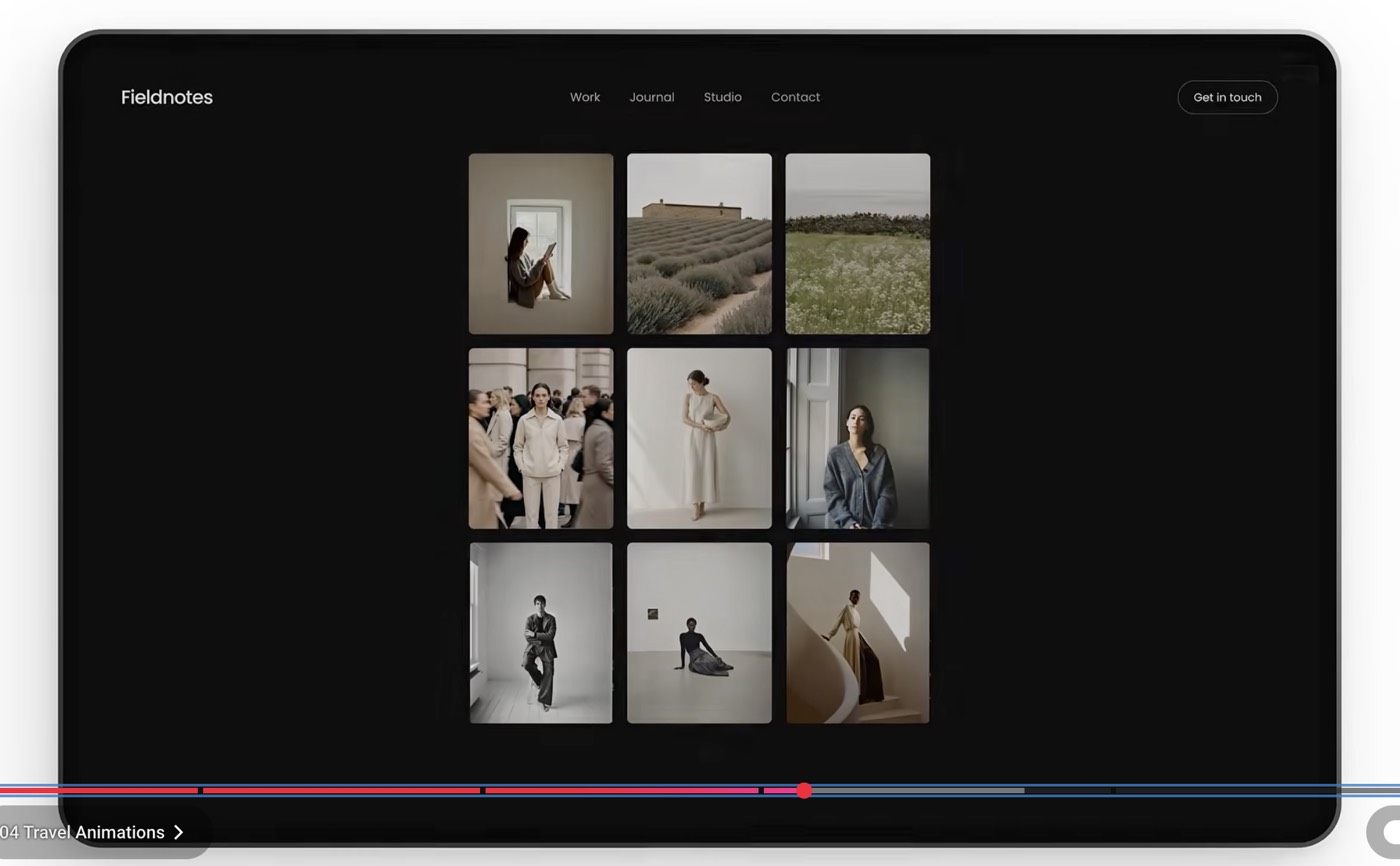The height and width of the screenshot is (866, 1400).
Task: Open photo of woman reading by window
Action: [541, 244]
